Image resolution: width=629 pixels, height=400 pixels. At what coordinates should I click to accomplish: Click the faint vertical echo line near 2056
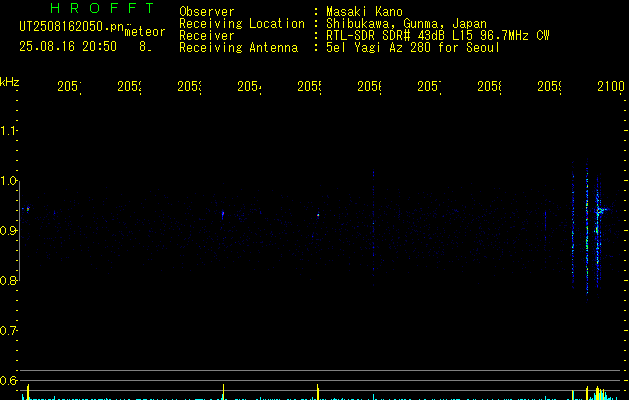373,229
